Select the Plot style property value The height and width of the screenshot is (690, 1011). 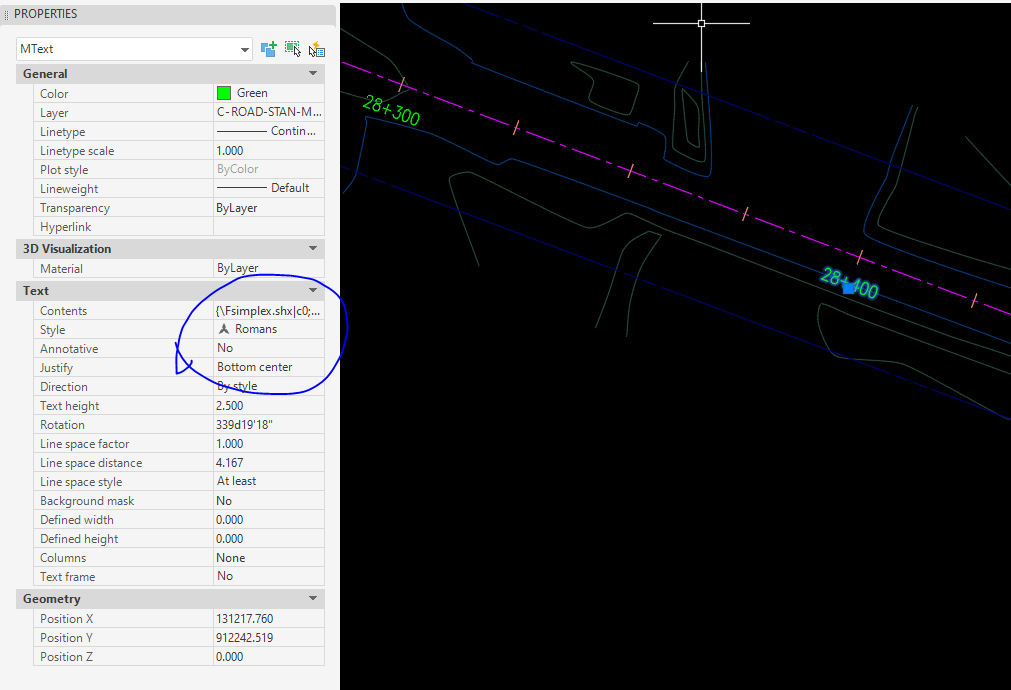268,169
